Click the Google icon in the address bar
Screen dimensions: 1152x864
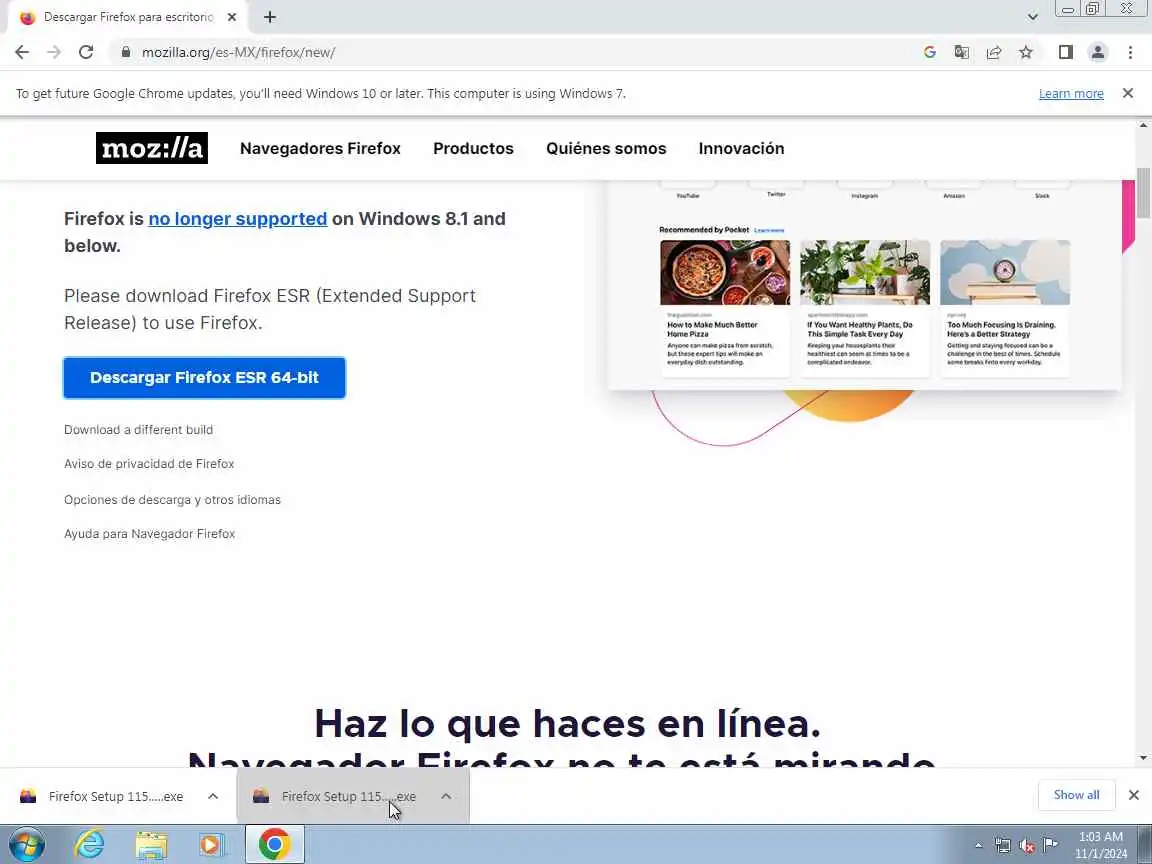coord(929,52)
